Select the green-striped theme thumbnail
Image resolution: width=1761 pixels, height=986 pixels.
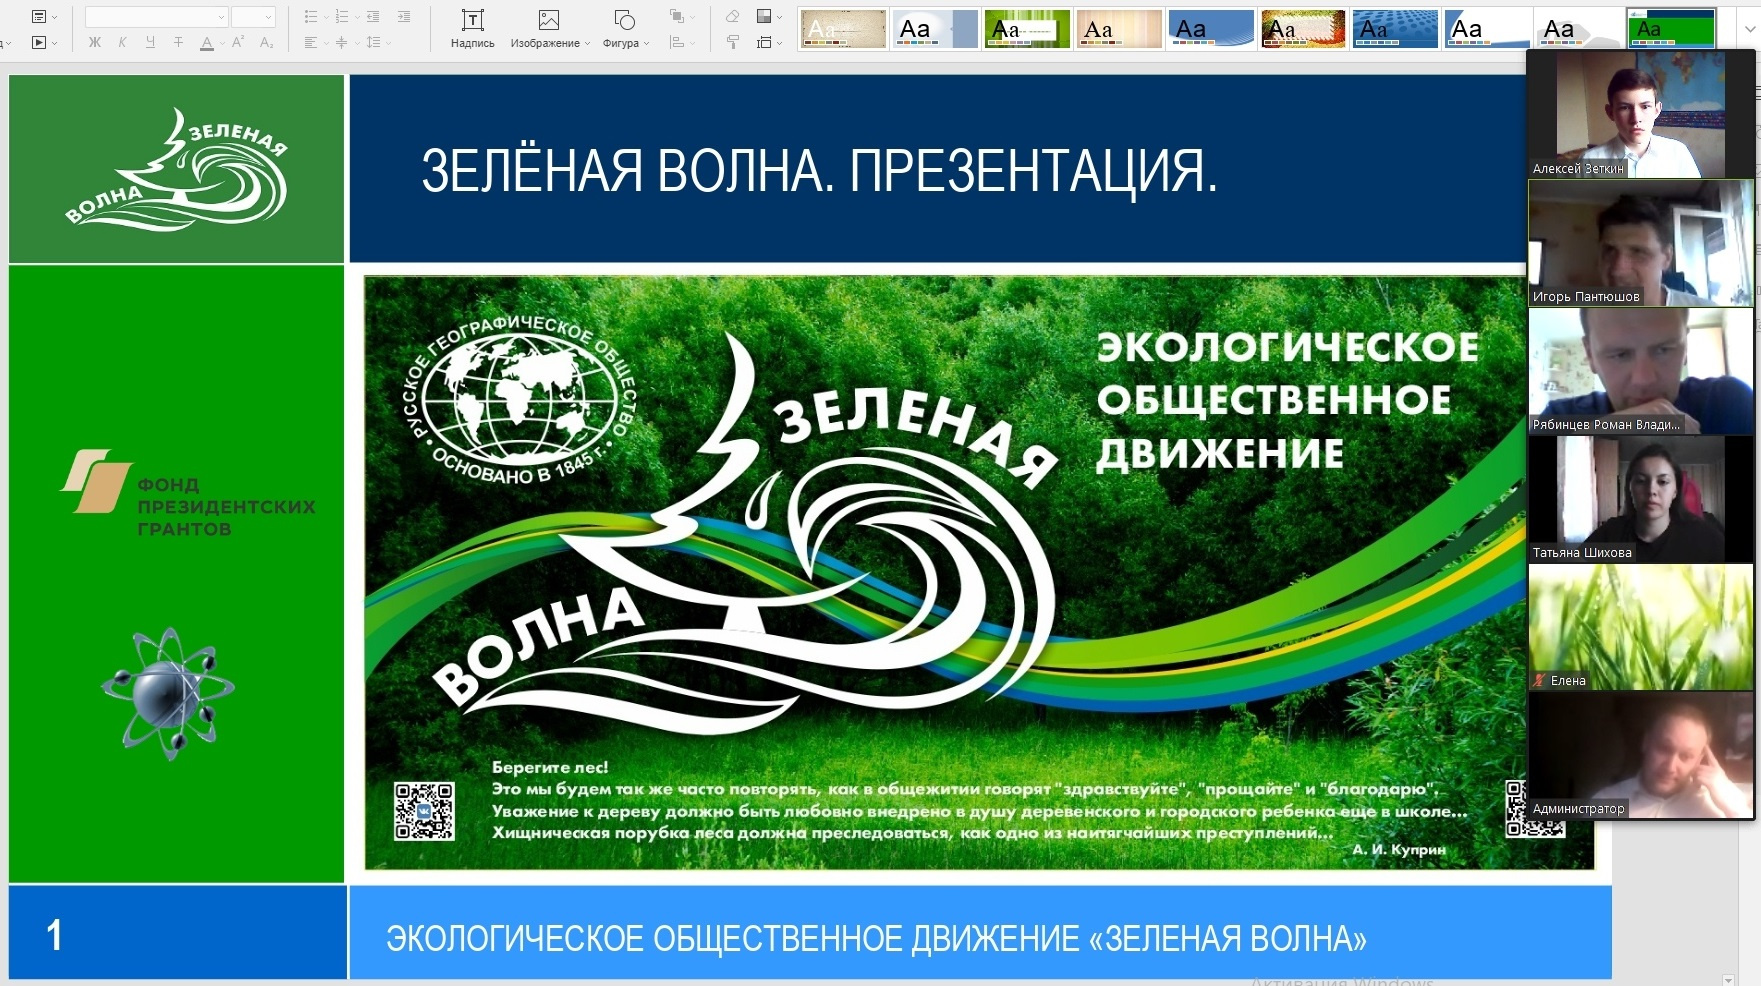pos(1027,30)
